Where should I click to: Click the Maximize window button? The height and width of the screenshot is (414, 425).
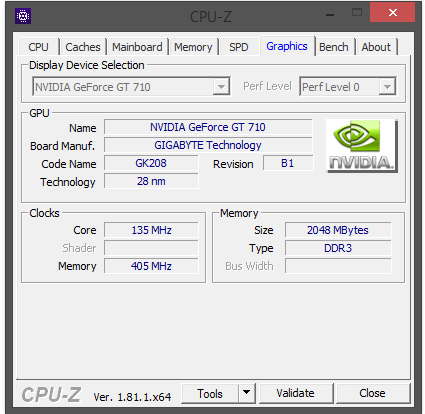[x=357, y=13]
